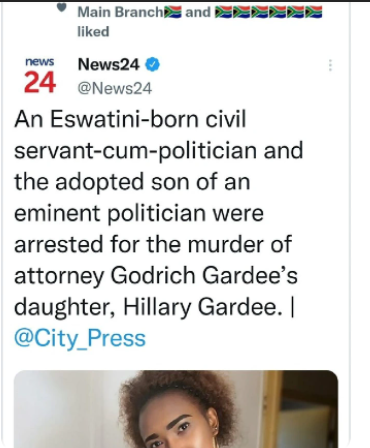Click the blue verified badge beside News24

[152, 64]
